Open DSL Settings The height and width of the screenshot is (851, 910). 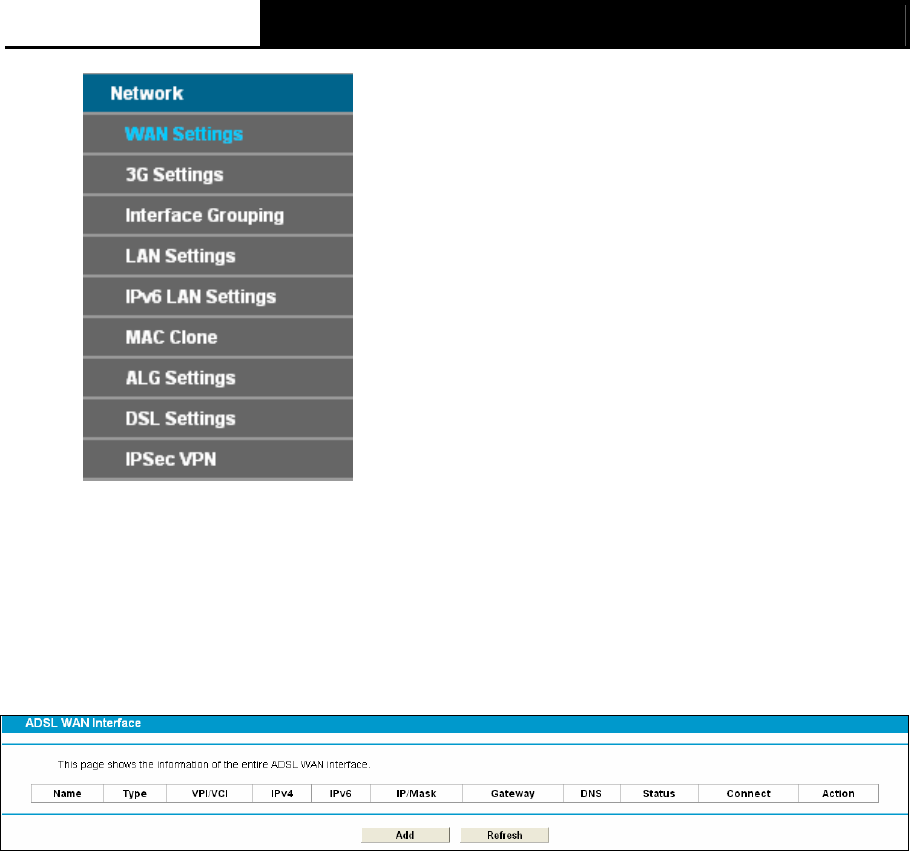[x=218, y=419]
